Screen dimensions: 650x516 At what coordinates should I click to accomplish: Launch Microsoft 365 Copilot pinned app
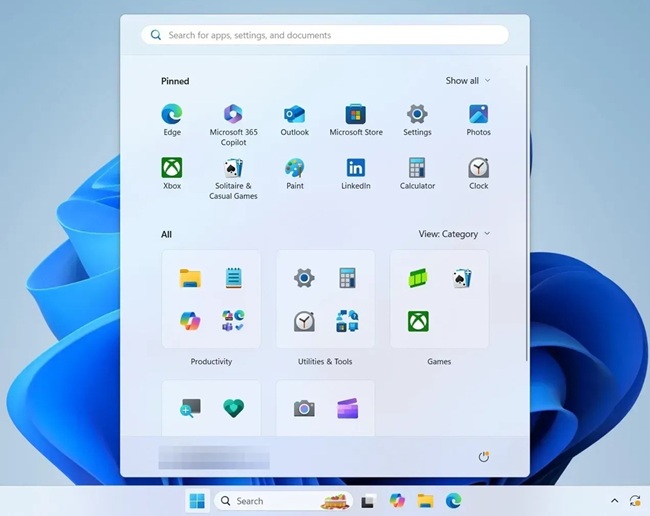point(233,125)
